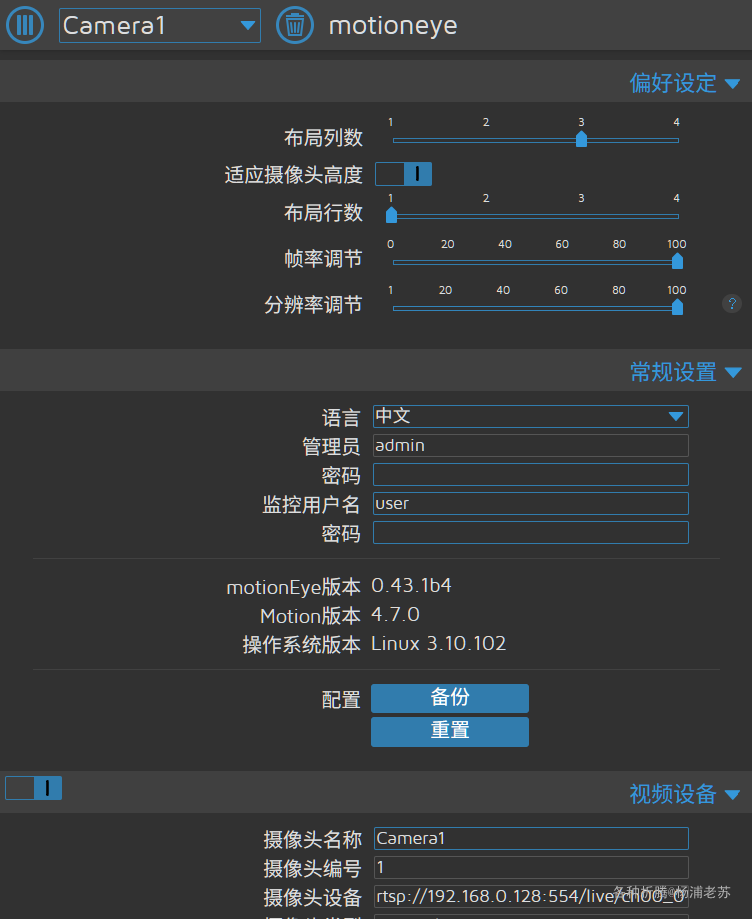Collapse the 常规设置 section
This screenshot has height=919, width=752.
685,372
